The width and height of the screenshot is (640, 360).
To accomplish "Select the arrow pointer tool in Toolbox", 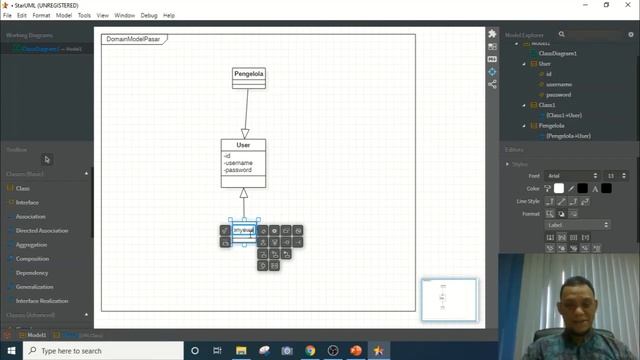I will coord(47,160).
